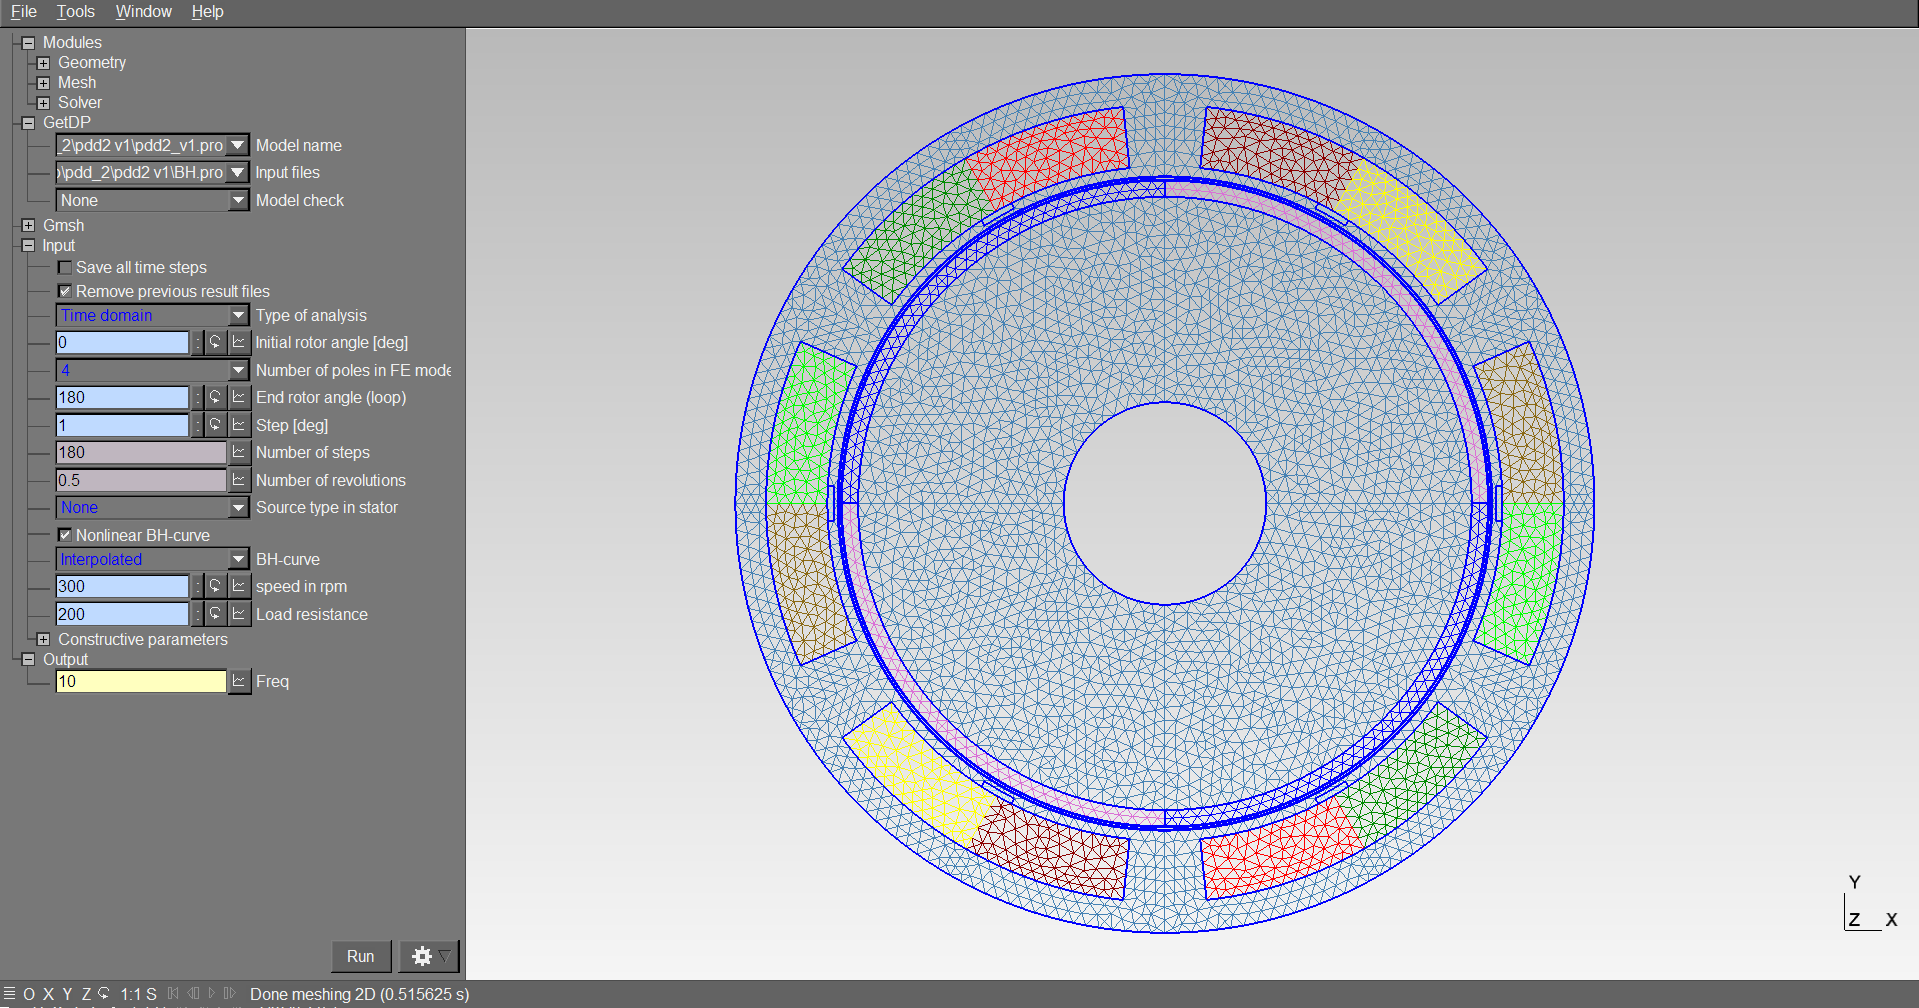Image resolution: width=1919 pixels, height=1008 pixels.
Task: Uncheck the Nonlinear BH-curve option
Action: 65,535
